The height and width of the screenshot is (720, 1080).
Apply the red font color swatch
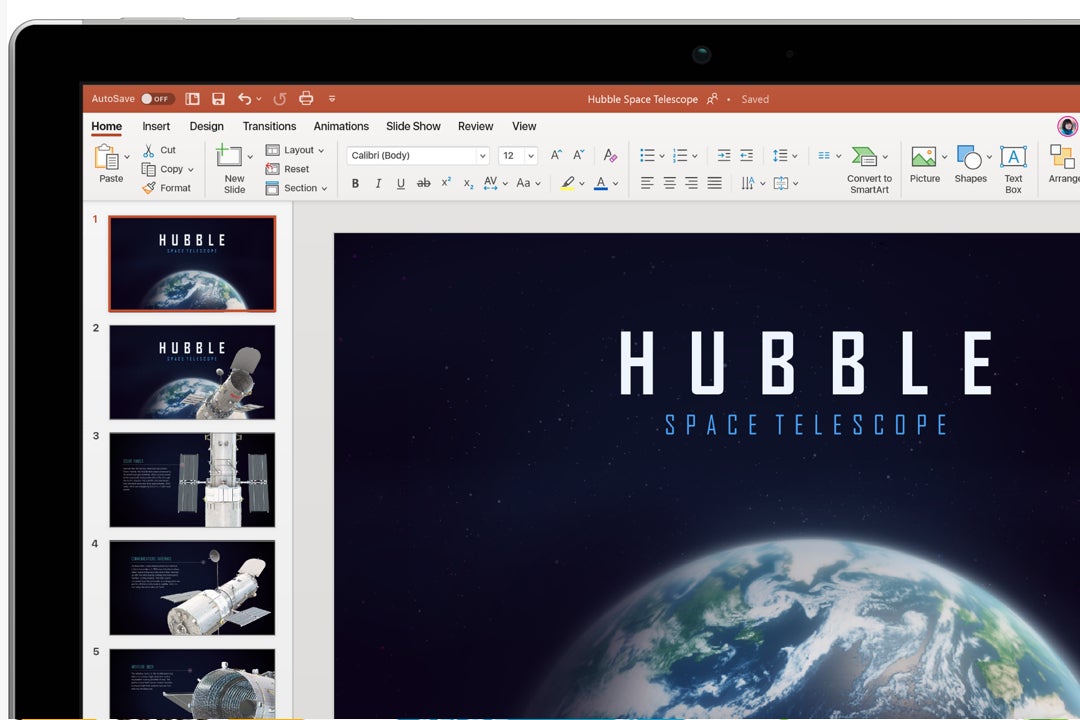(600, 184)
